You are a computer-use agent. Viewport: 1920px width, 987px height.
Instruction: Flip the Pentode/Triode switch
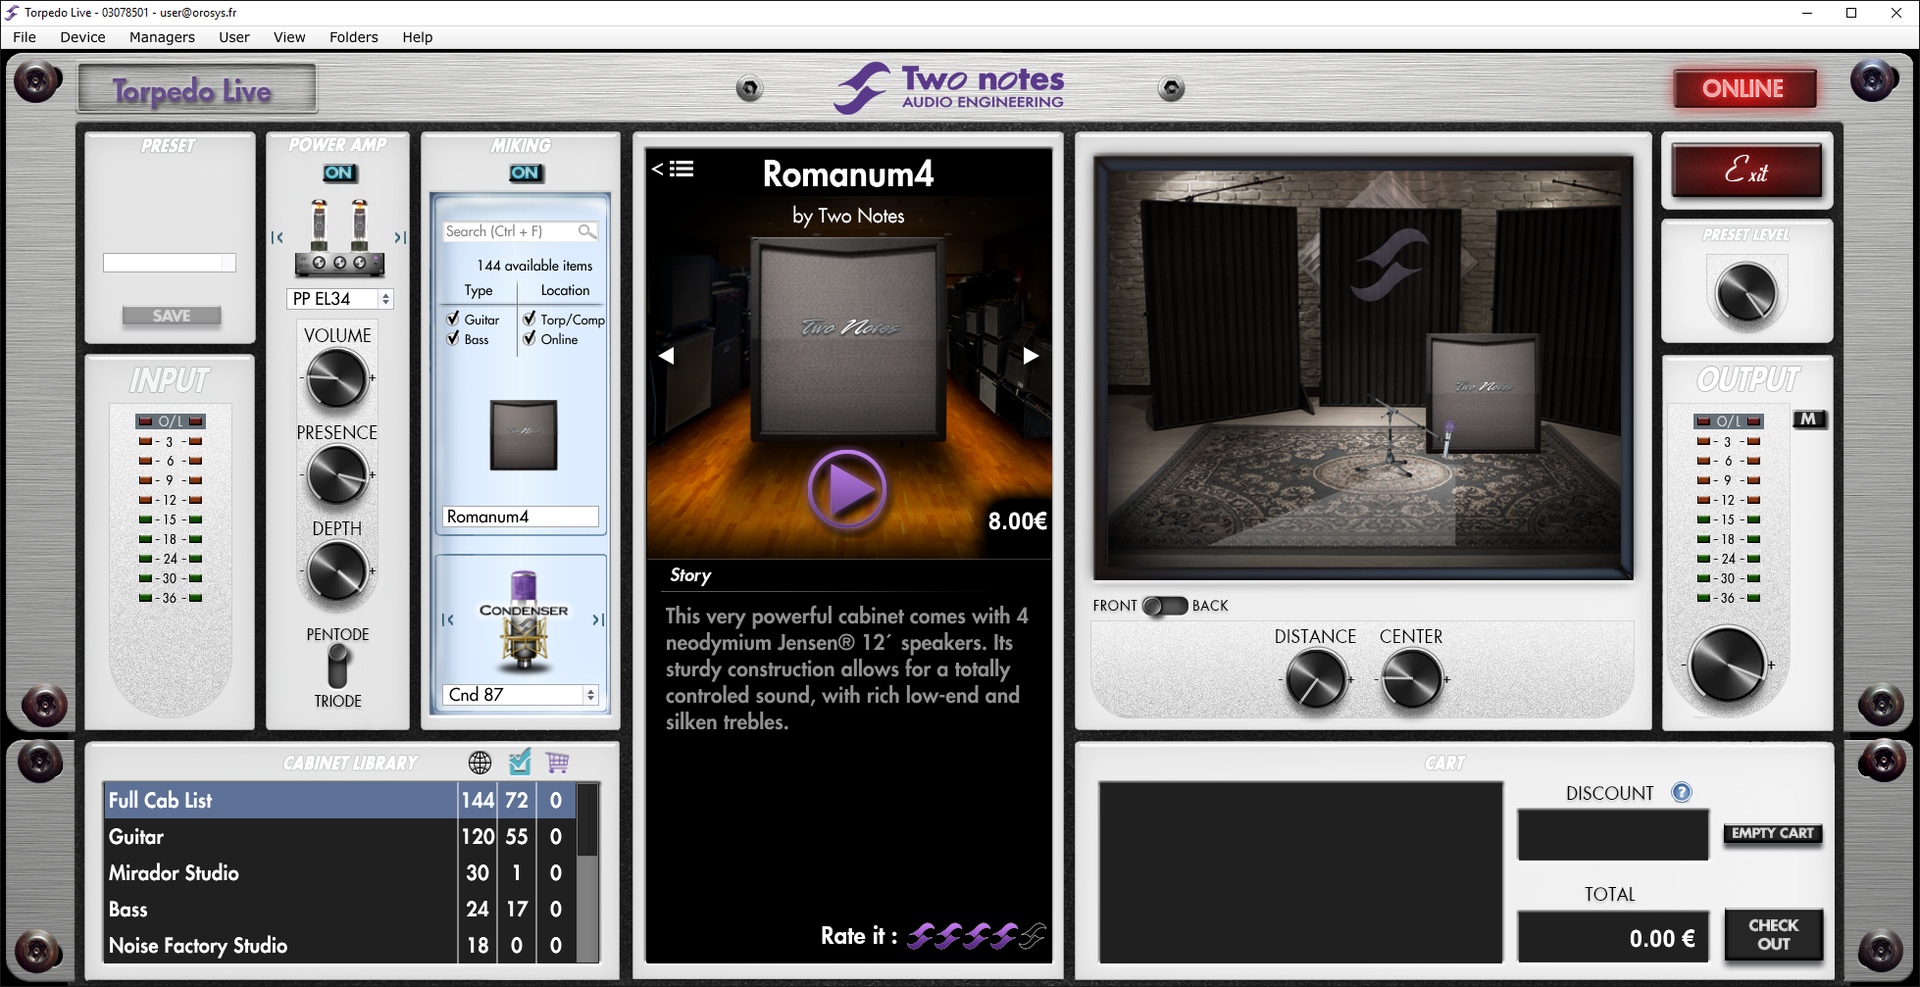tap(338, 667)
